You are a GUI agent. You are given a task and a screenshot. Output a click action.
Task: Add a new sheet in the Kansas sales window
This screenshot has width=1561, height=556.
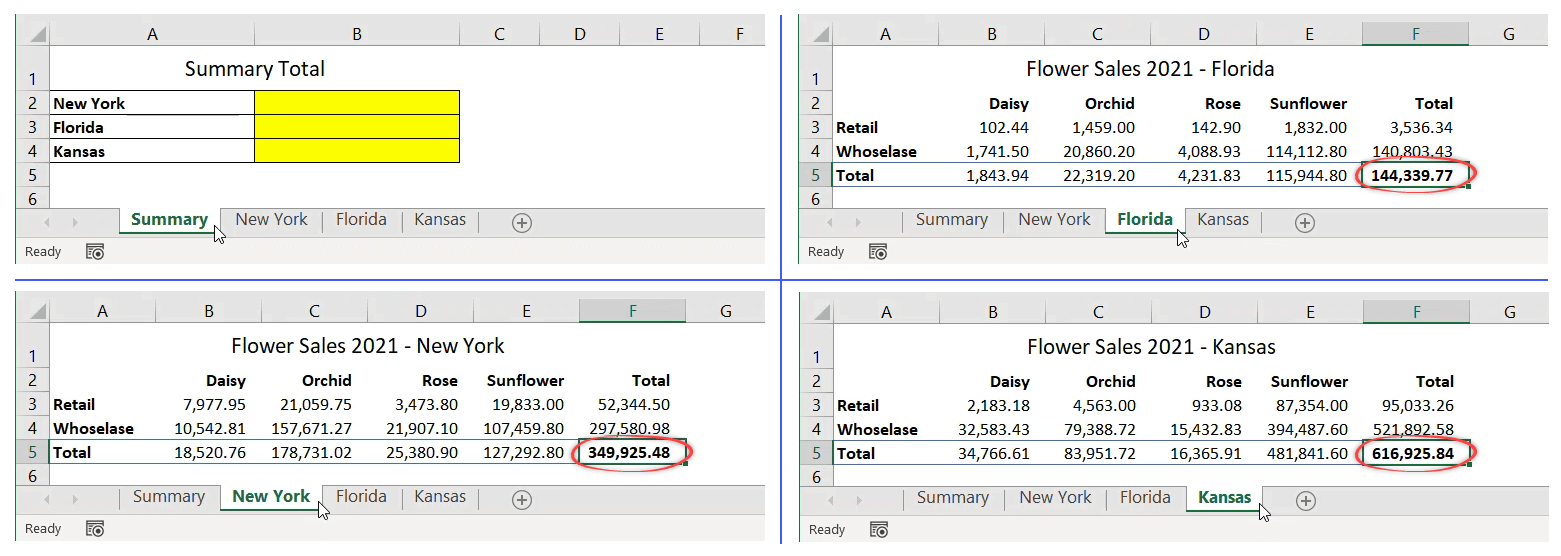click(x=1305, y=501)
